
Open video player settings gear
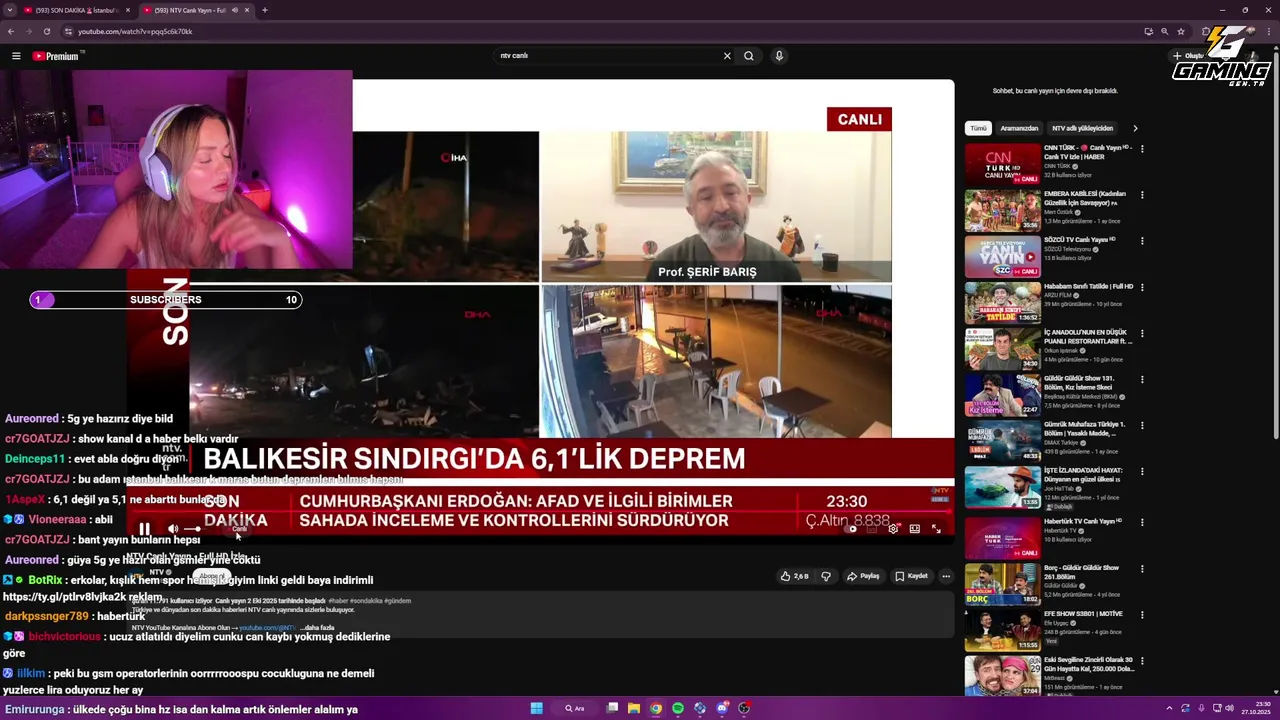(x=893, y=529)
